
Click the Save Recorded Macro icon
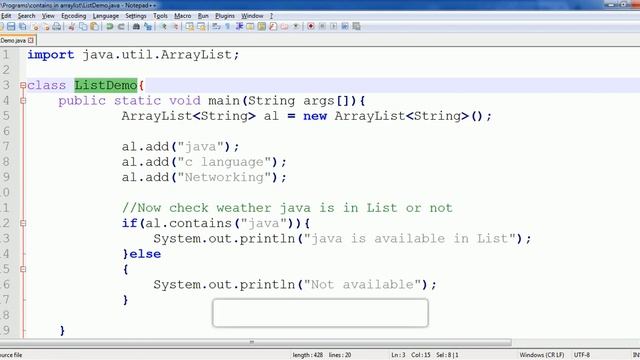point(356,27)
